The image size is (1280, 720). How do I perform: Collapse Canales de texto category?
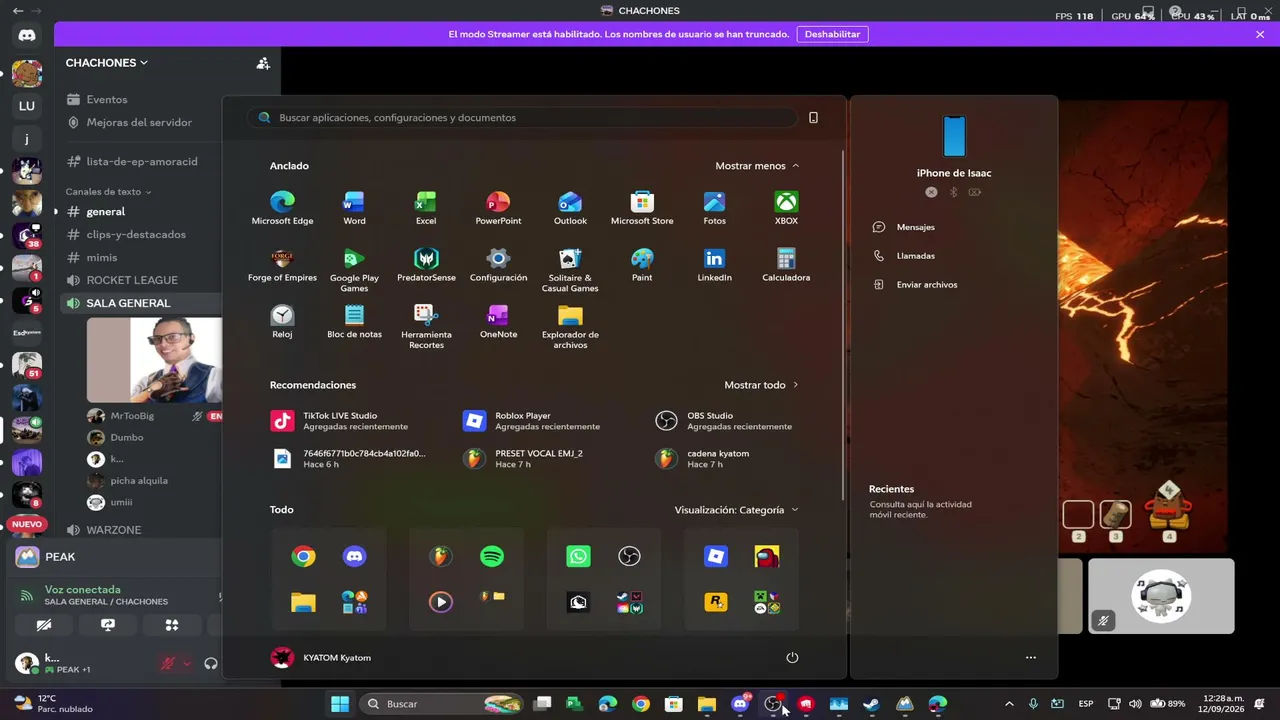(108, 191)
